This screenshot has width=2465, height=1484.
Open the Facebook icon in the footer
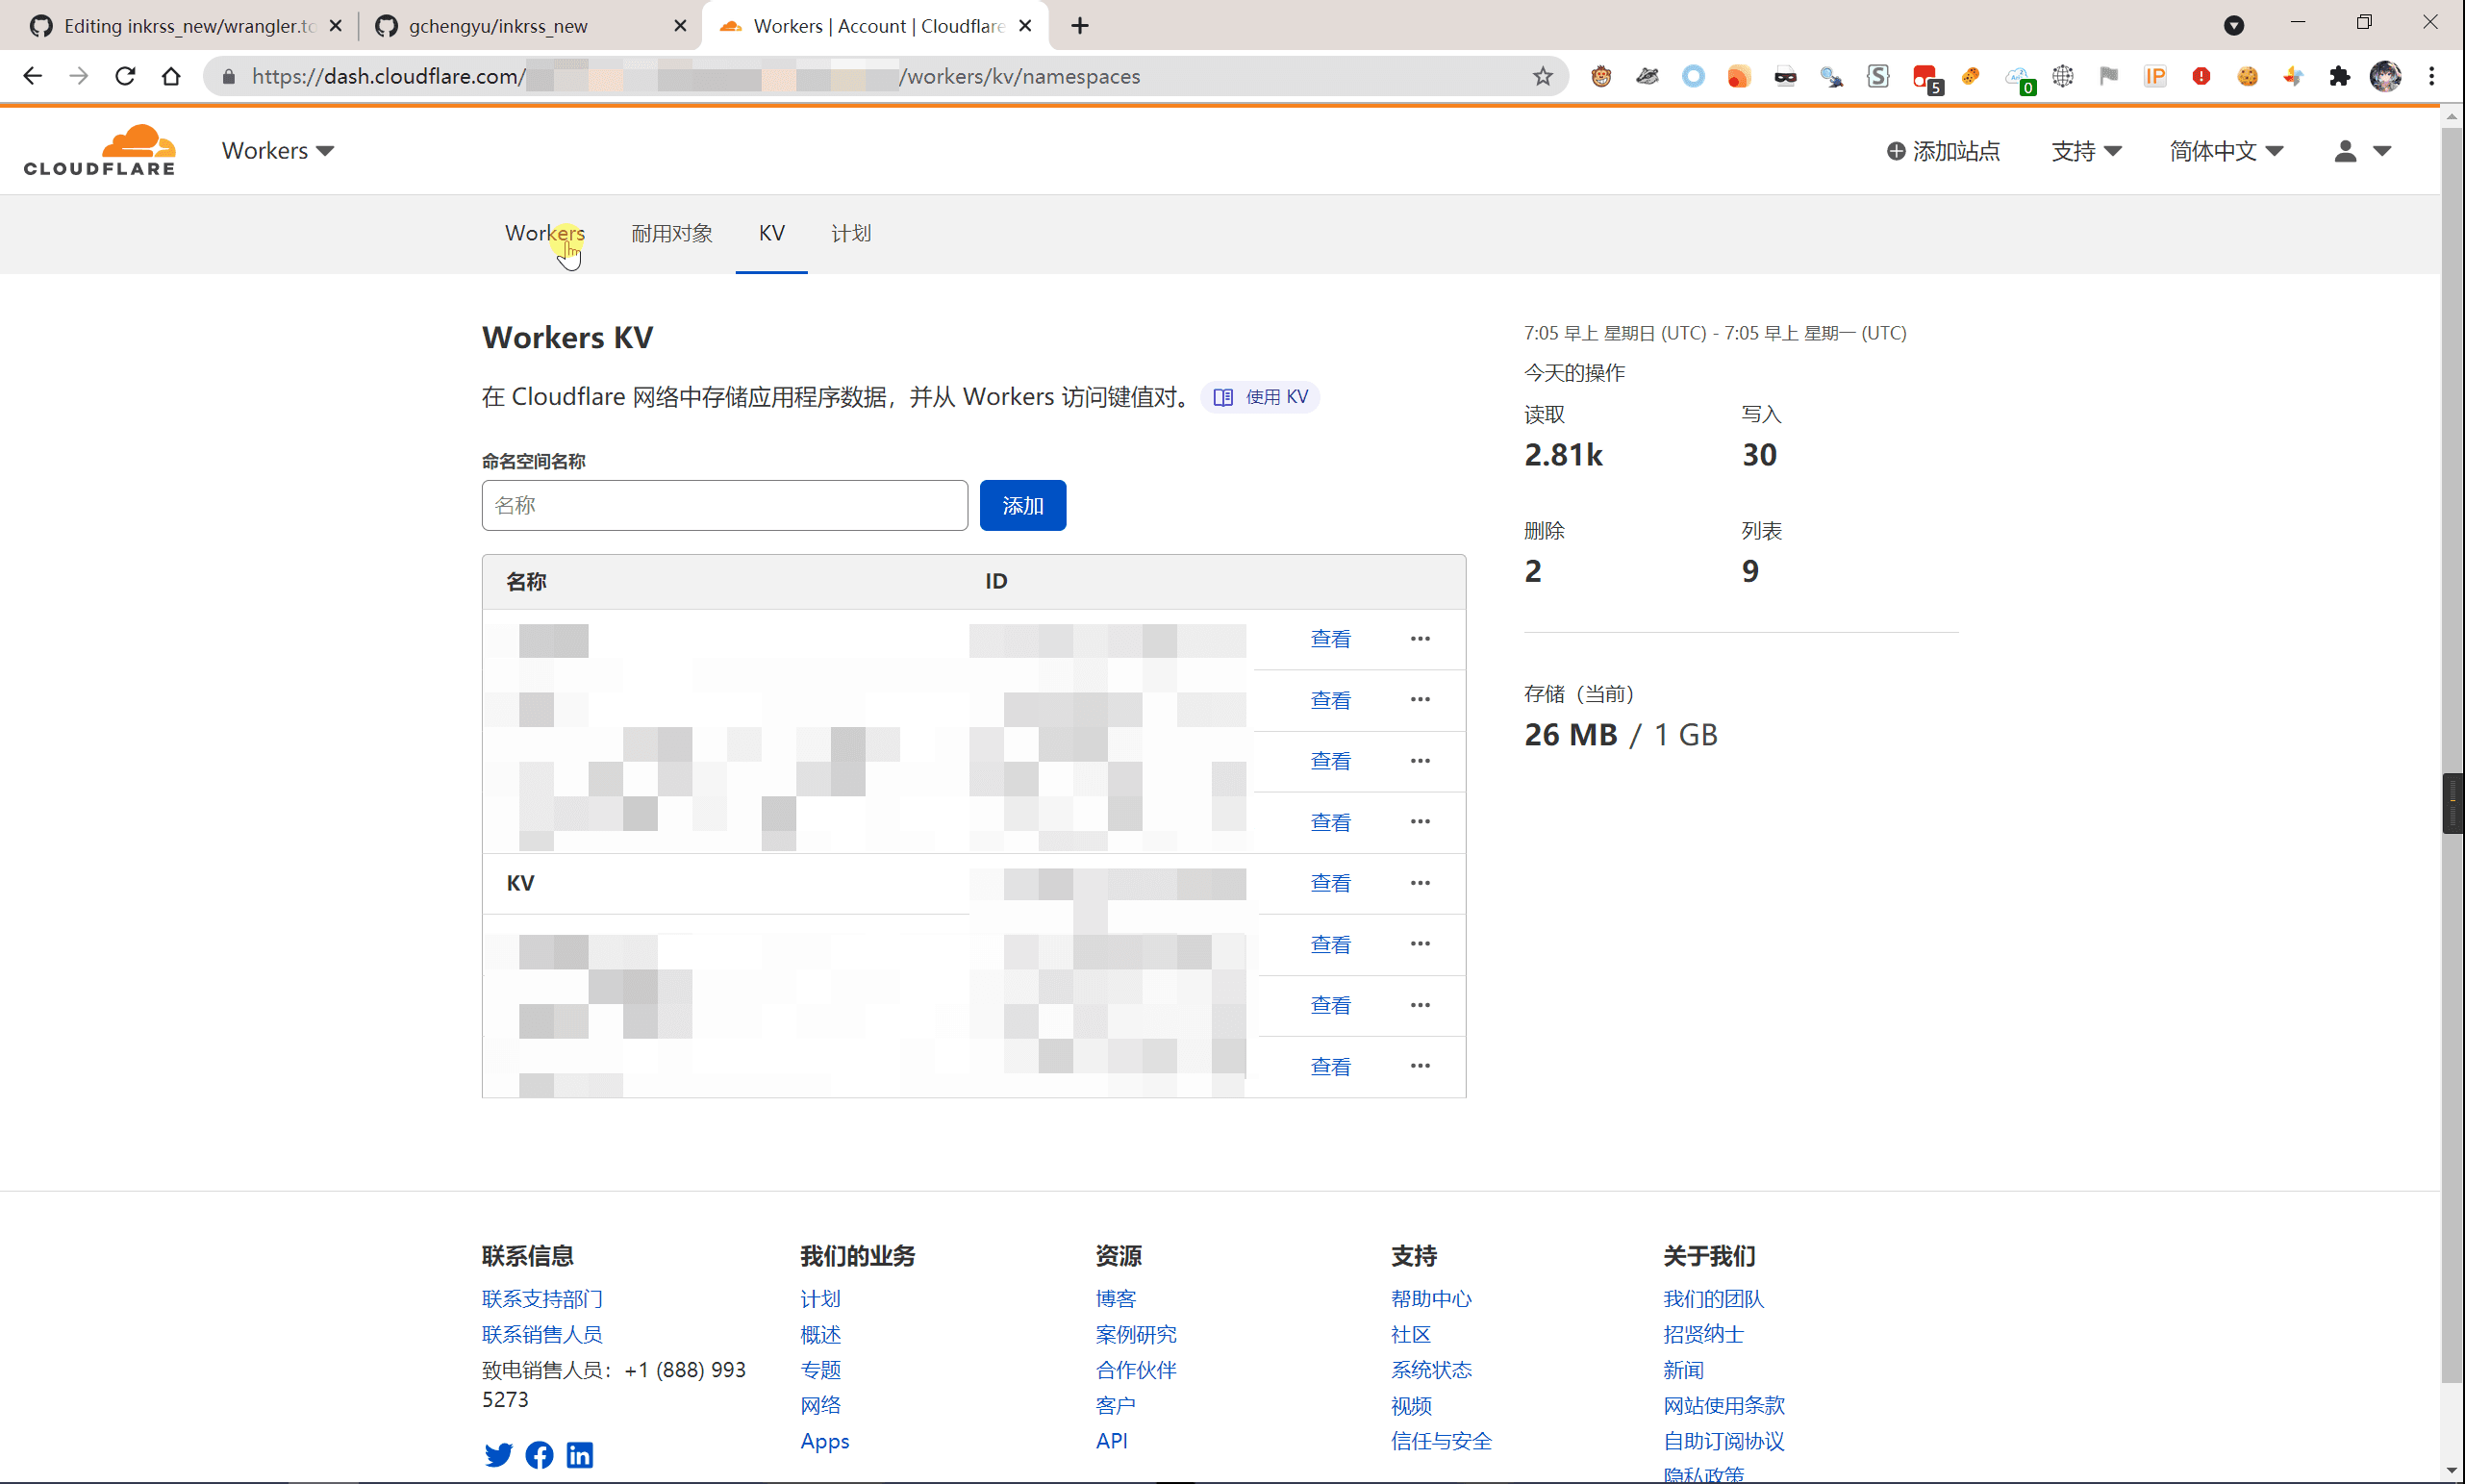tap(539, 1454)
